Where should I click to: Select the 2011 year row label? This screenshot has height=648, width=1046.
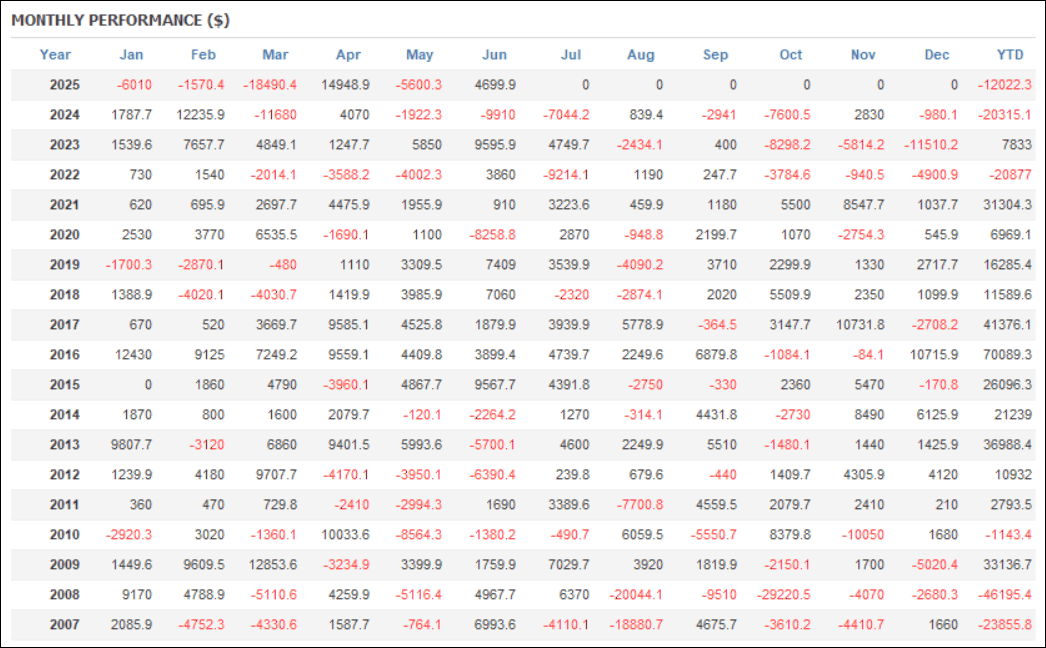(x=65, y=505)
